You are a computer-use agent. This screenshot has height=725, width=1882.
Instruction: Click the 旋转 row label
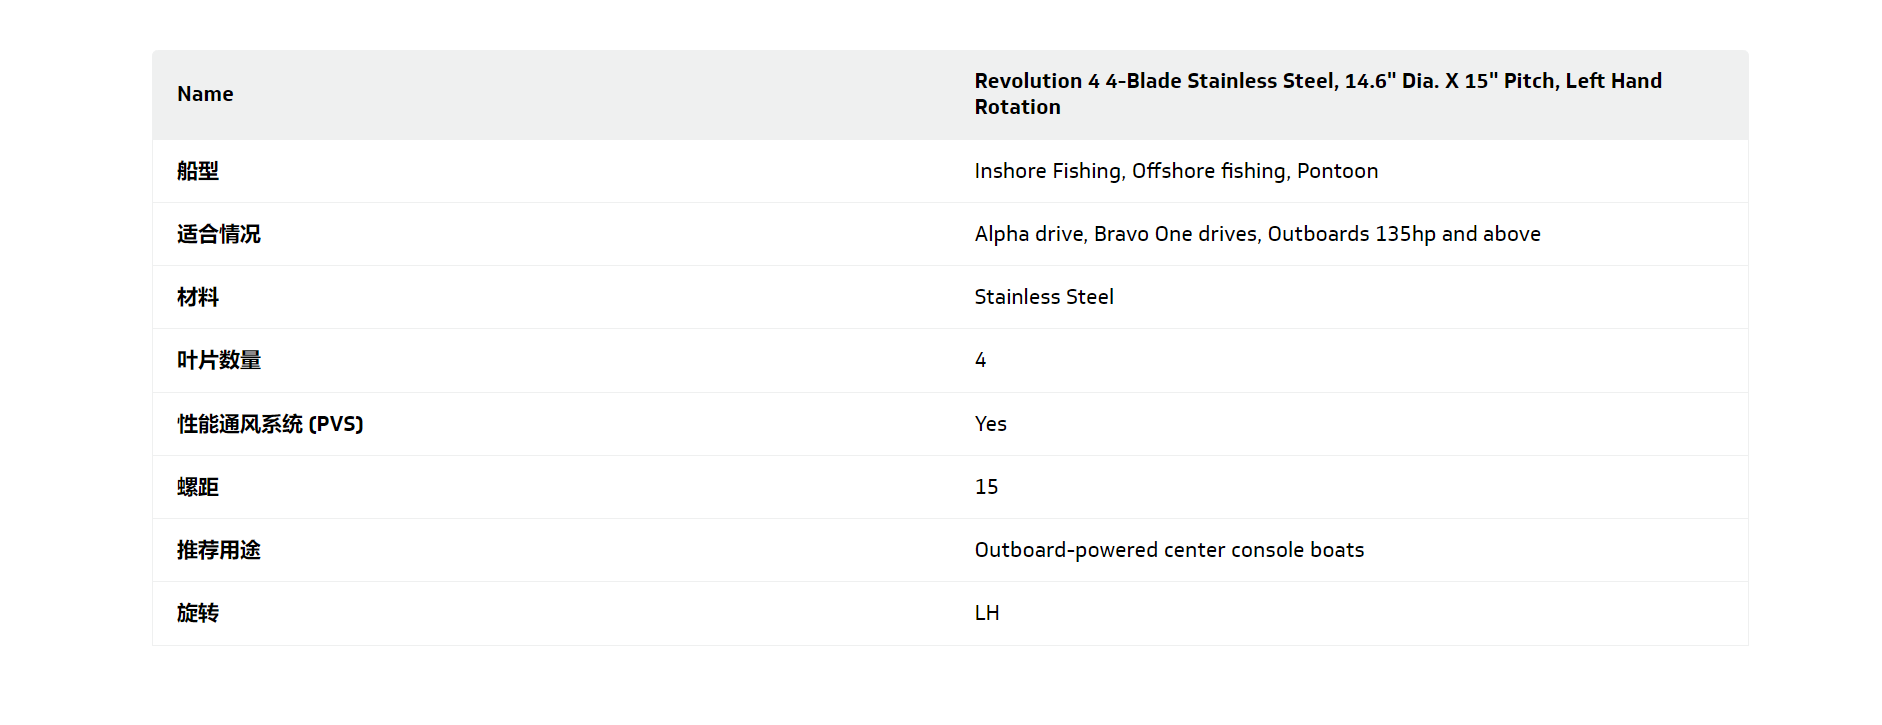(x=198, y=613)
